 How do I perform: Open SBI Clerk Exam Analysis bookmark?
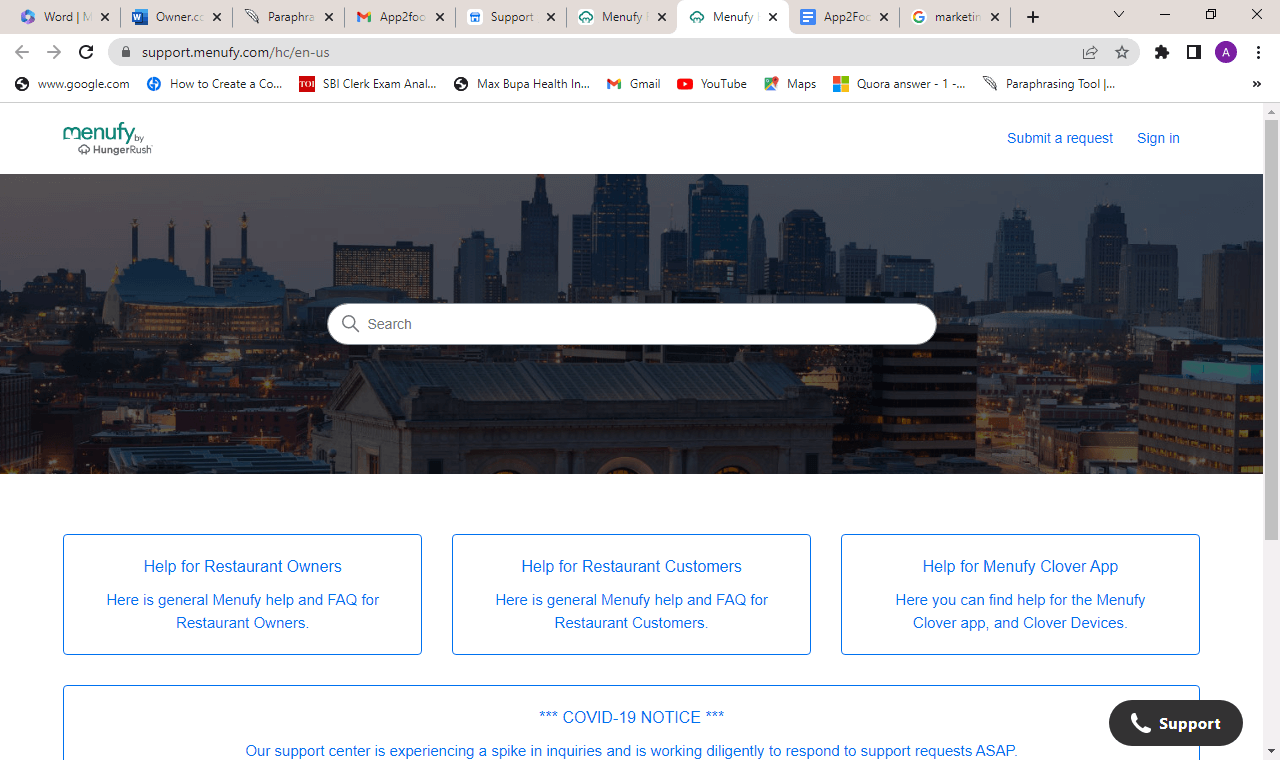pyautogui.click(x=368, y=84)
